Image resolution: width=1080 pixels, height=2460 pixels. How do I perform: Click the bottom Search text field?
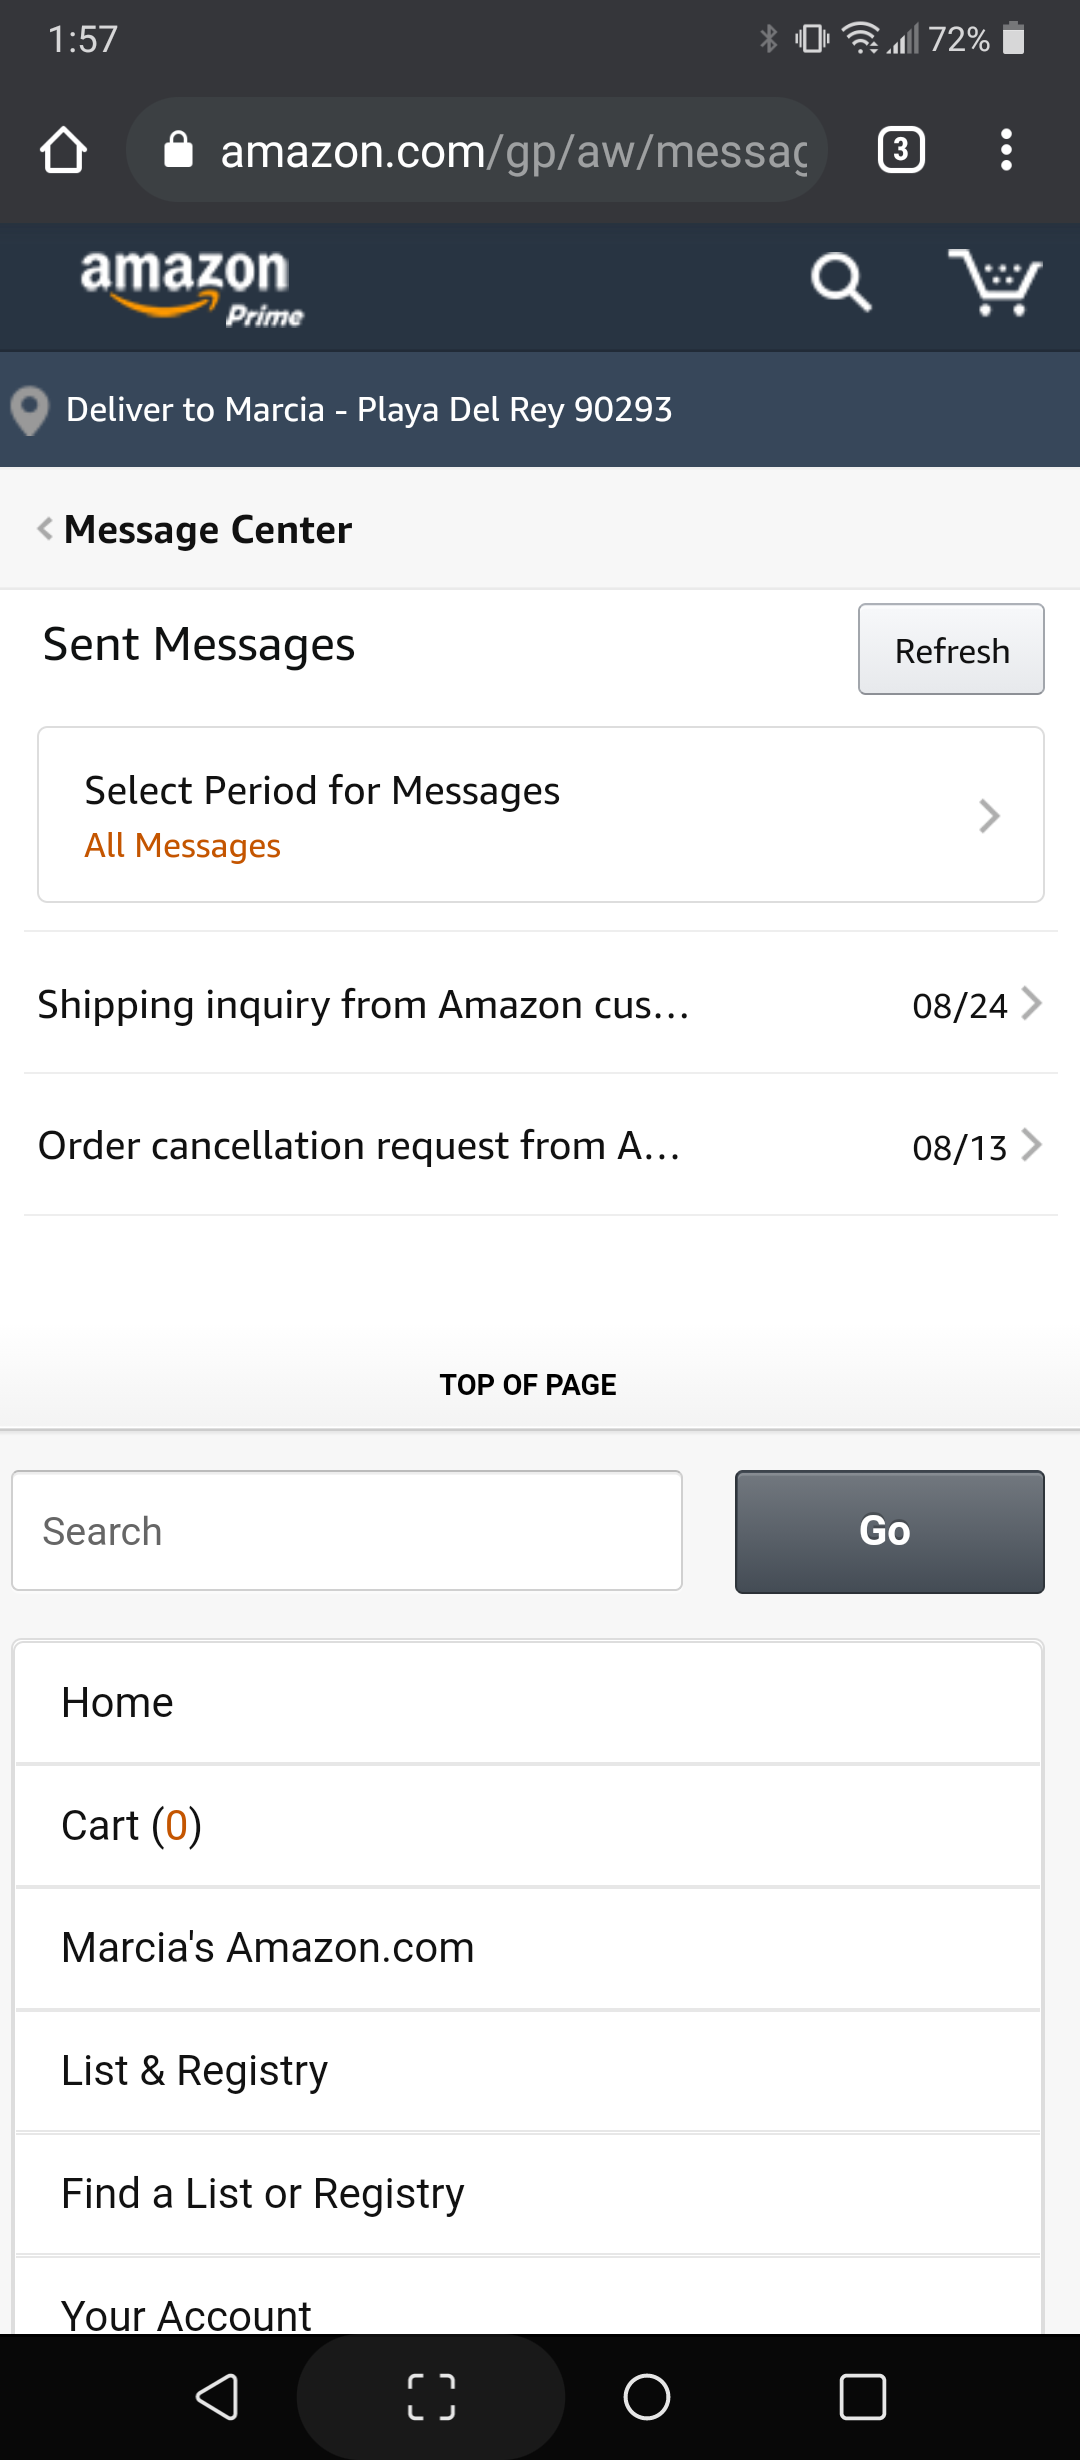(347, 1531)
